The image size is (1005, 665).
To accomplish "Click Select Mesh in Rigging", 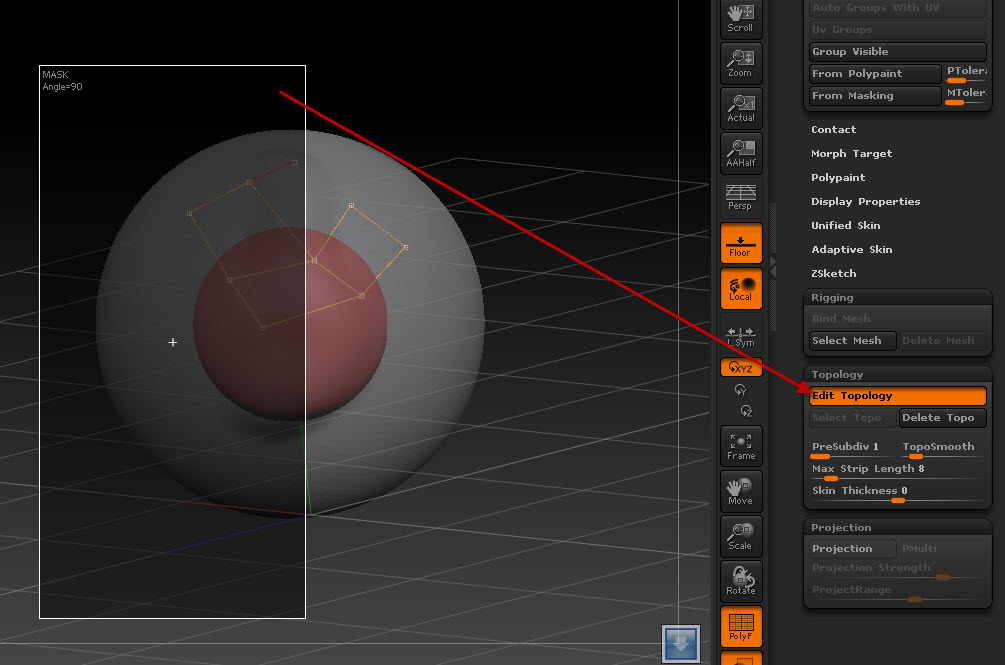I will [x=852, y=341].
